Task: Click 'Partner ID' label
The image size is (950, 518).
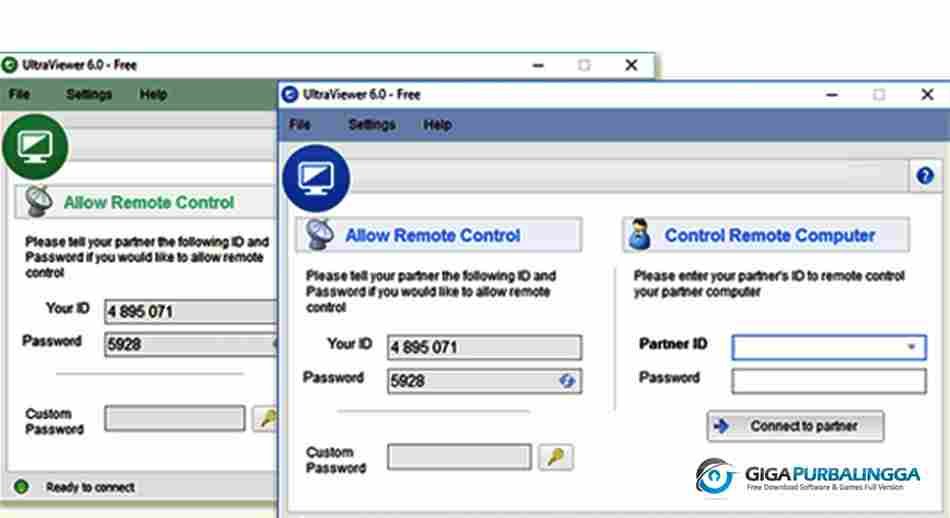Action: pos(673,344)
